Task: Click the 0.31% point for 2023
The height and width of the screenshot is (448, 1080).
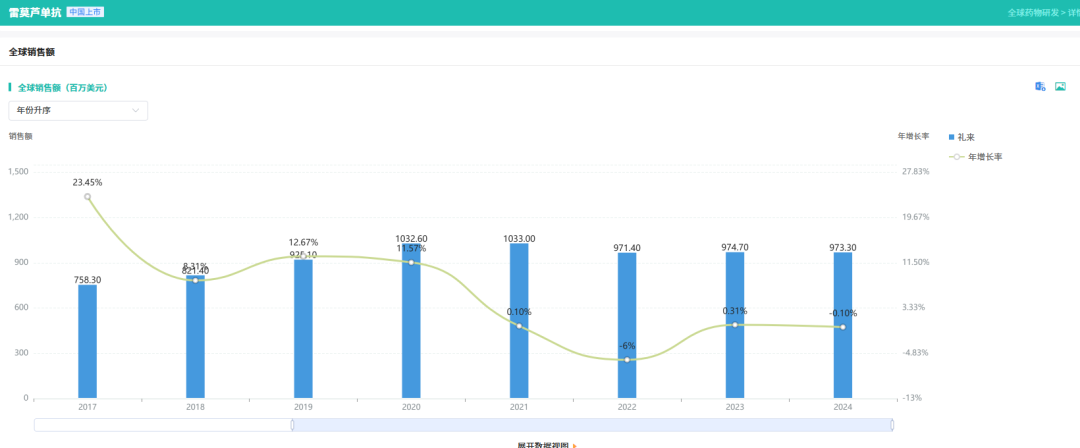Action: tap(735, 325)
